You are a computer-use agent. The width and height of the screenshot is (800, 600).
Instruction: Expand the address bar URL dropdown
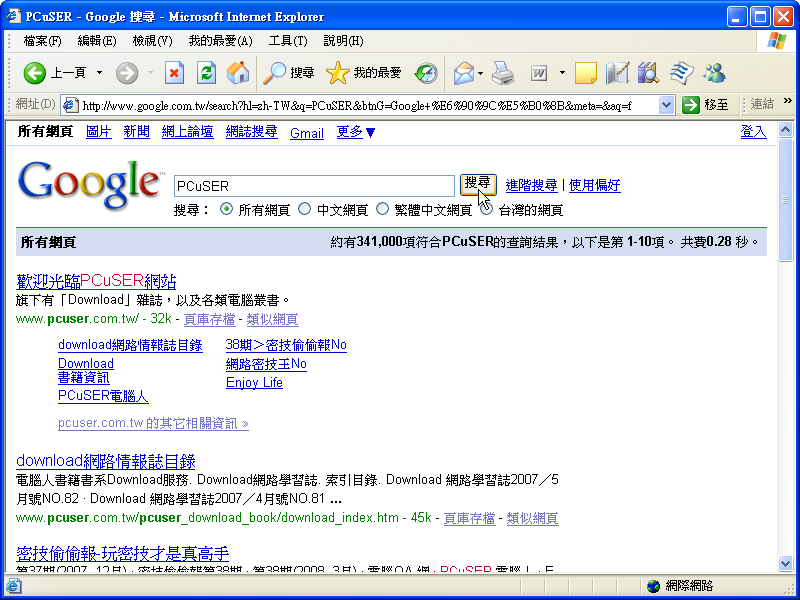[x=665, y=105]
